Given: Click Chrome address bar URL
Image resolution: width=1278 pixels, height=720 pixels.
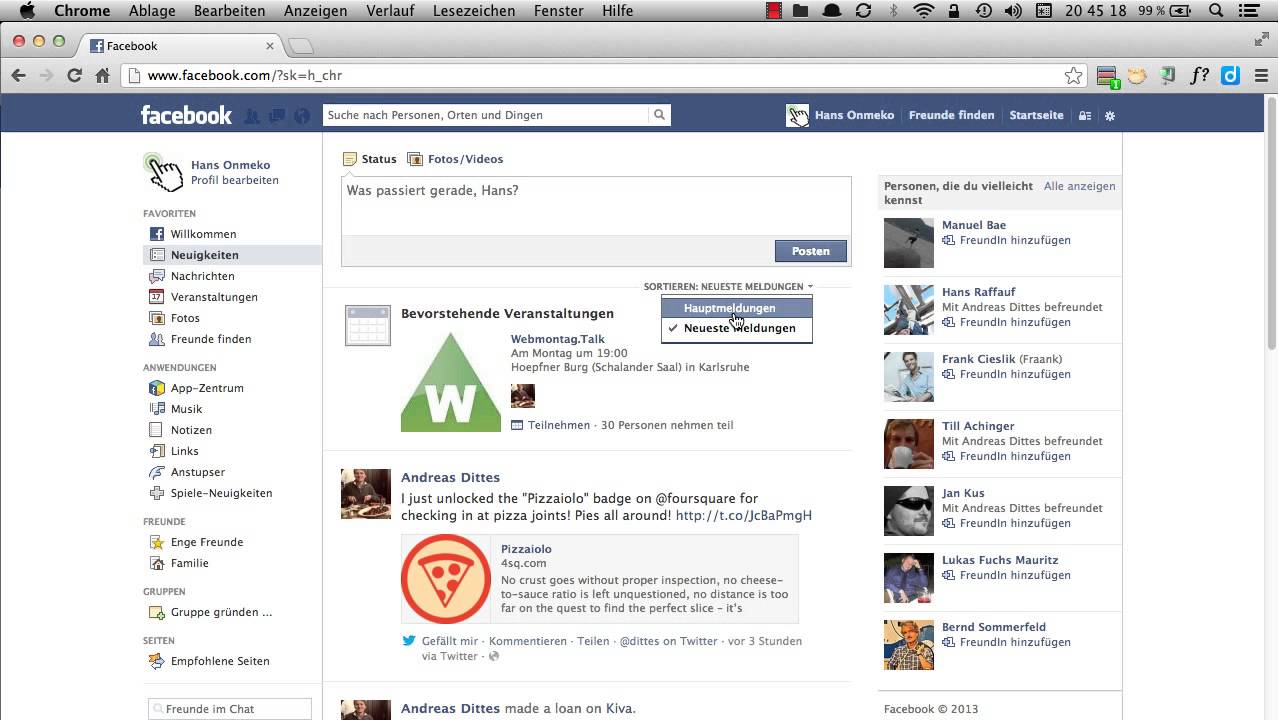Looking at the screenshot, I should tap(245, 75).
